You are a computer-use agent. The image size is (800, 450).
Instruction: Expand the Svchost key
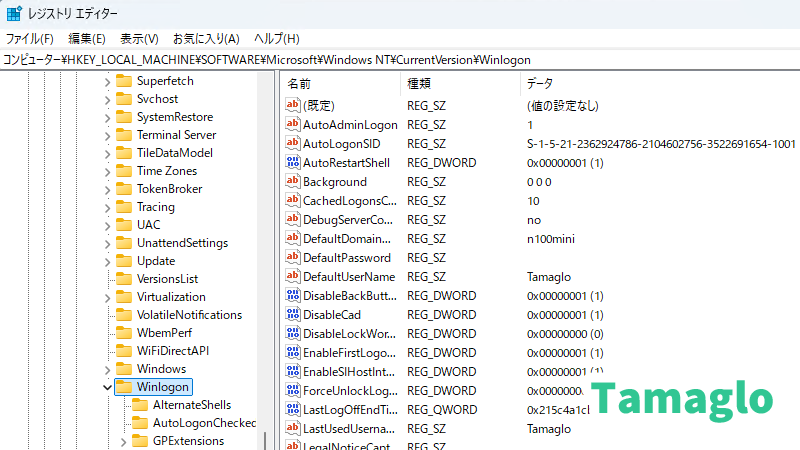tap(107, 99)
